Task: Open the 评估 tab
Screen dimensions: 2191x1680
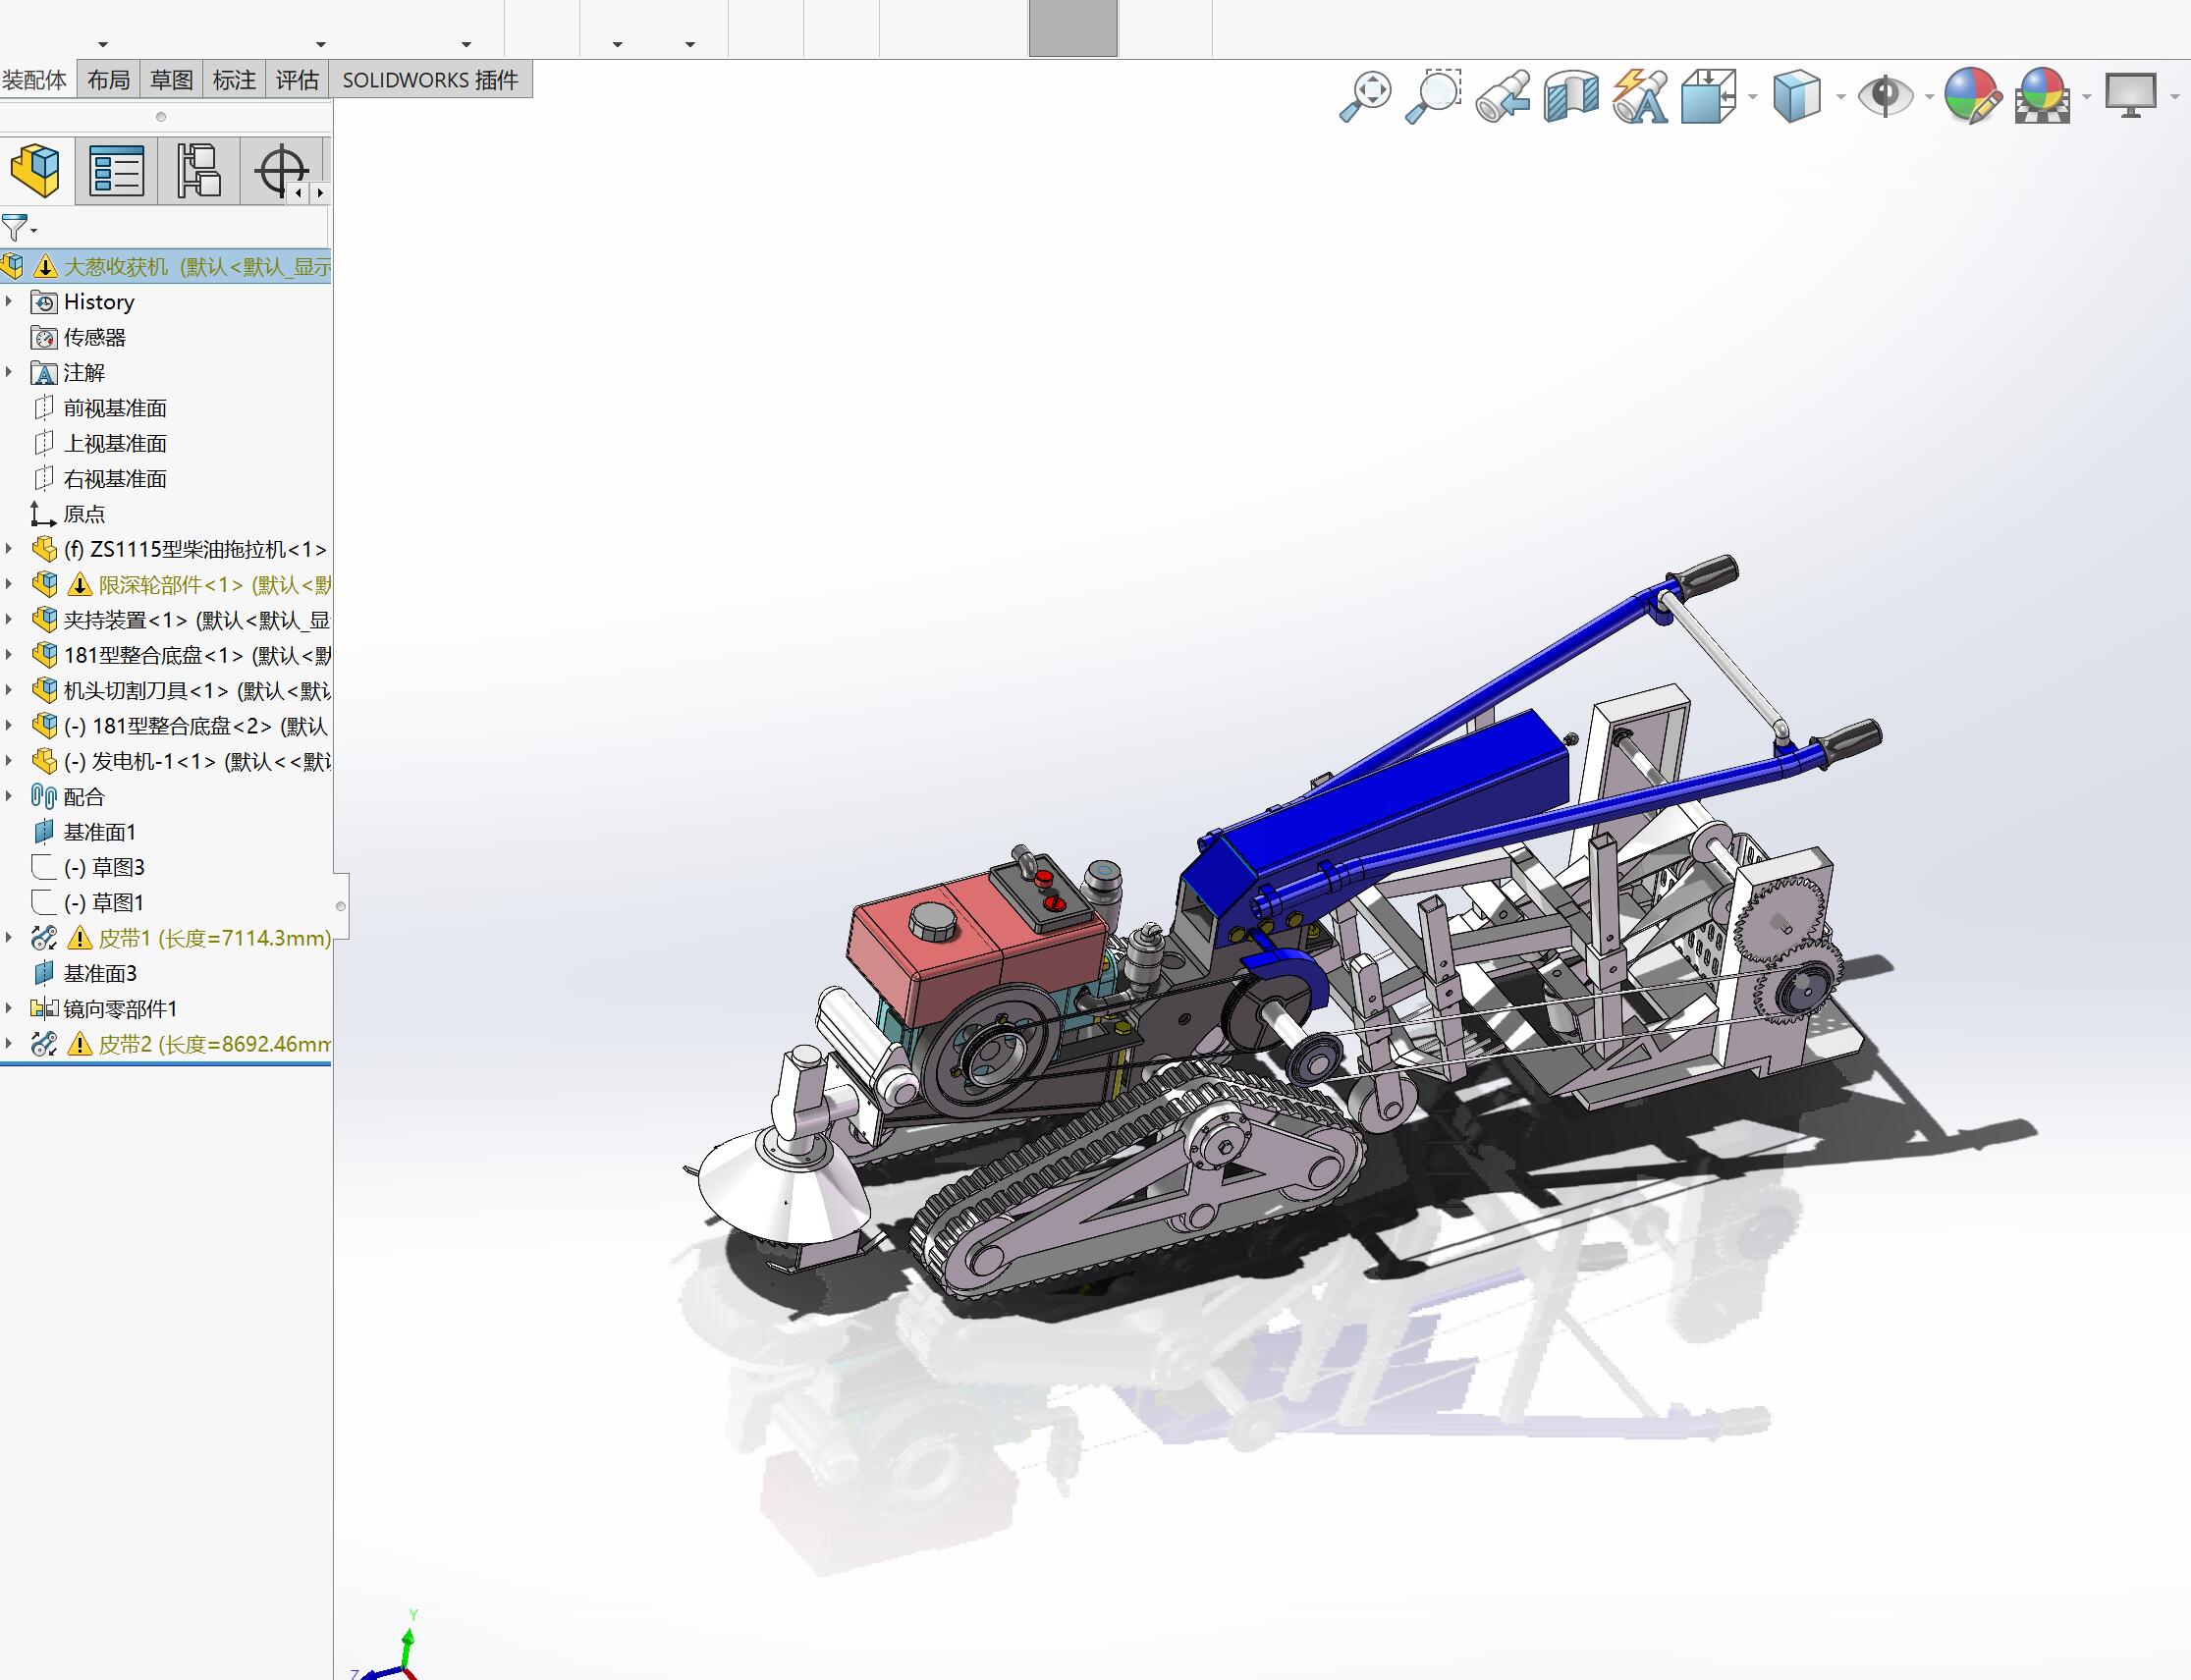Action: click(x=298, y=80)
